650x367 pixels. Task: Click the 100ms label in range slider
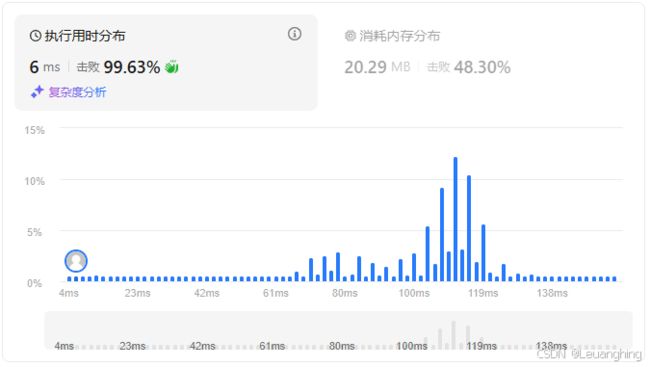click(411, 346)
